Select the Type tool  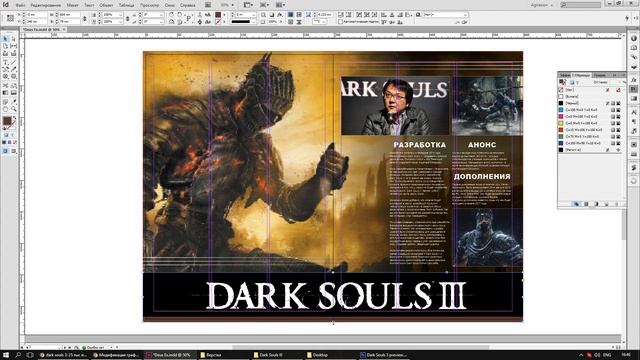tap(5, 62)
